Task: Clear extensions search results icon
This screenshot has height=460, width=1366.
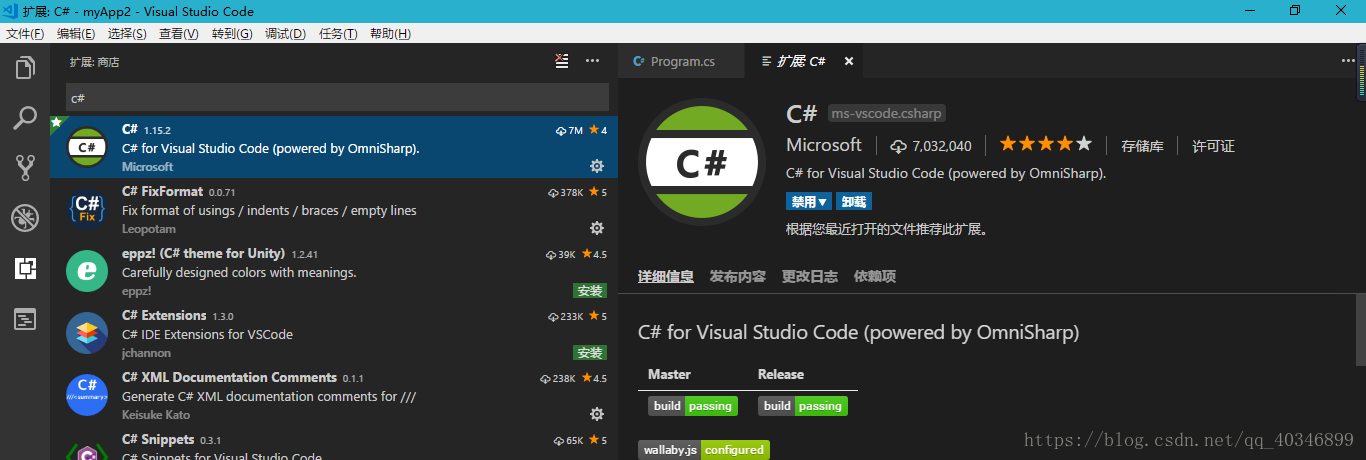Action: tap(562, 61)
